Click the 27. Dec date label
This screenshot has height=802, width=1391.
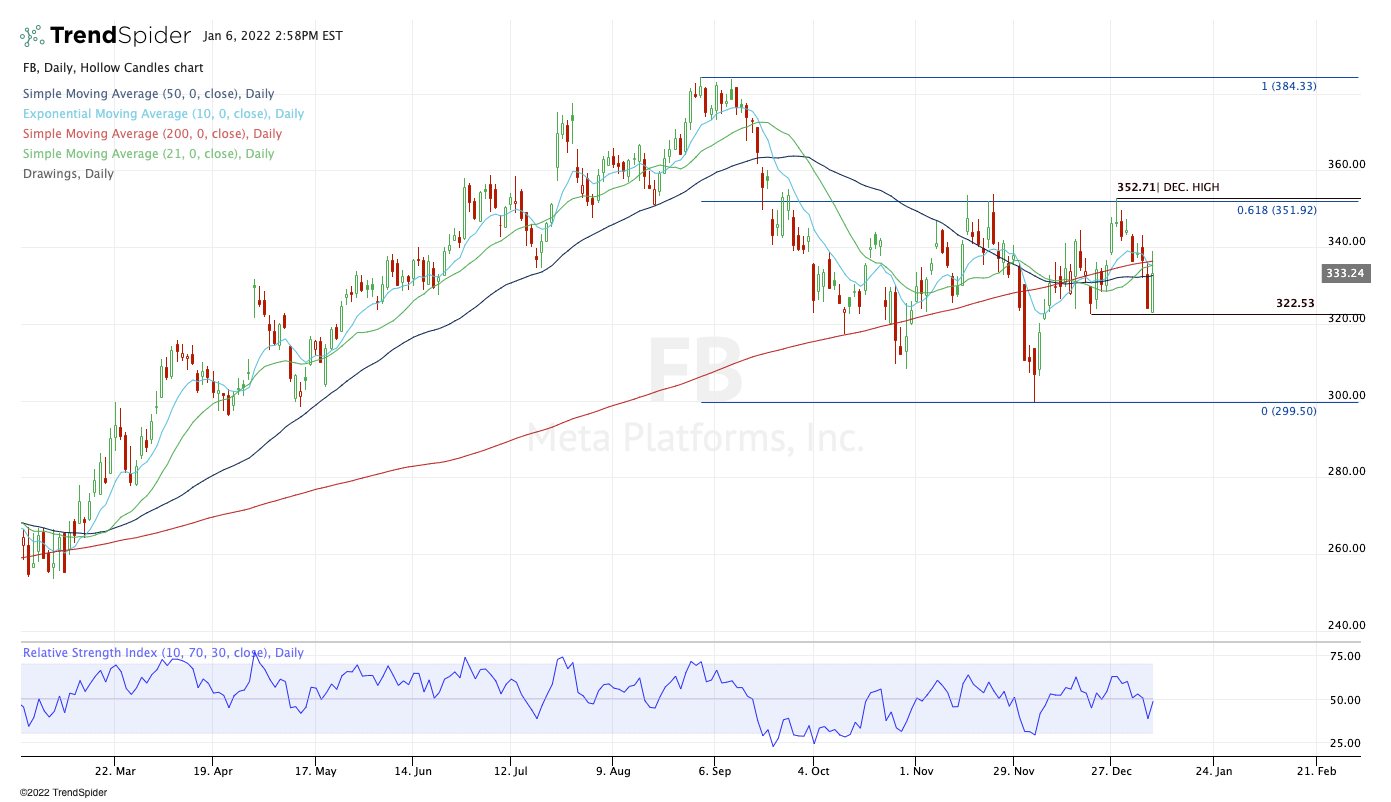point(1112,771)
